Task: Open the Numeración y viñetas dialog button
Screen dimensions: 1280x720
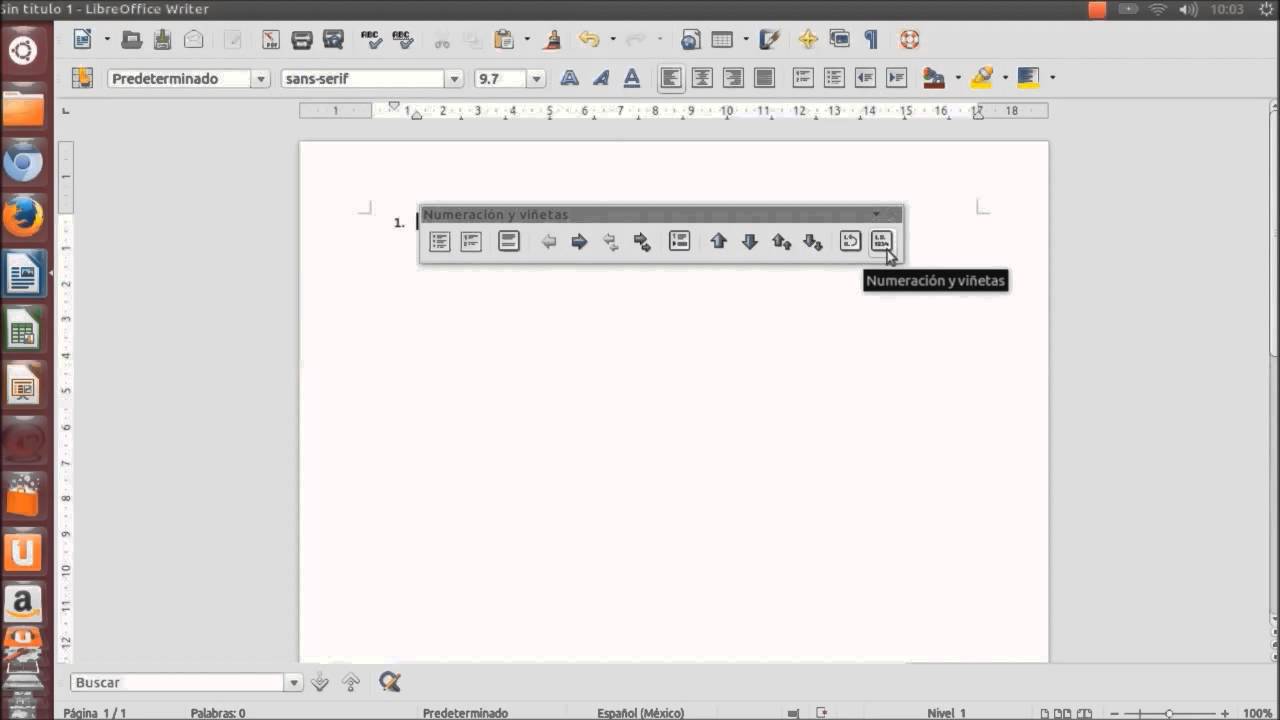Action: (881, 241)
